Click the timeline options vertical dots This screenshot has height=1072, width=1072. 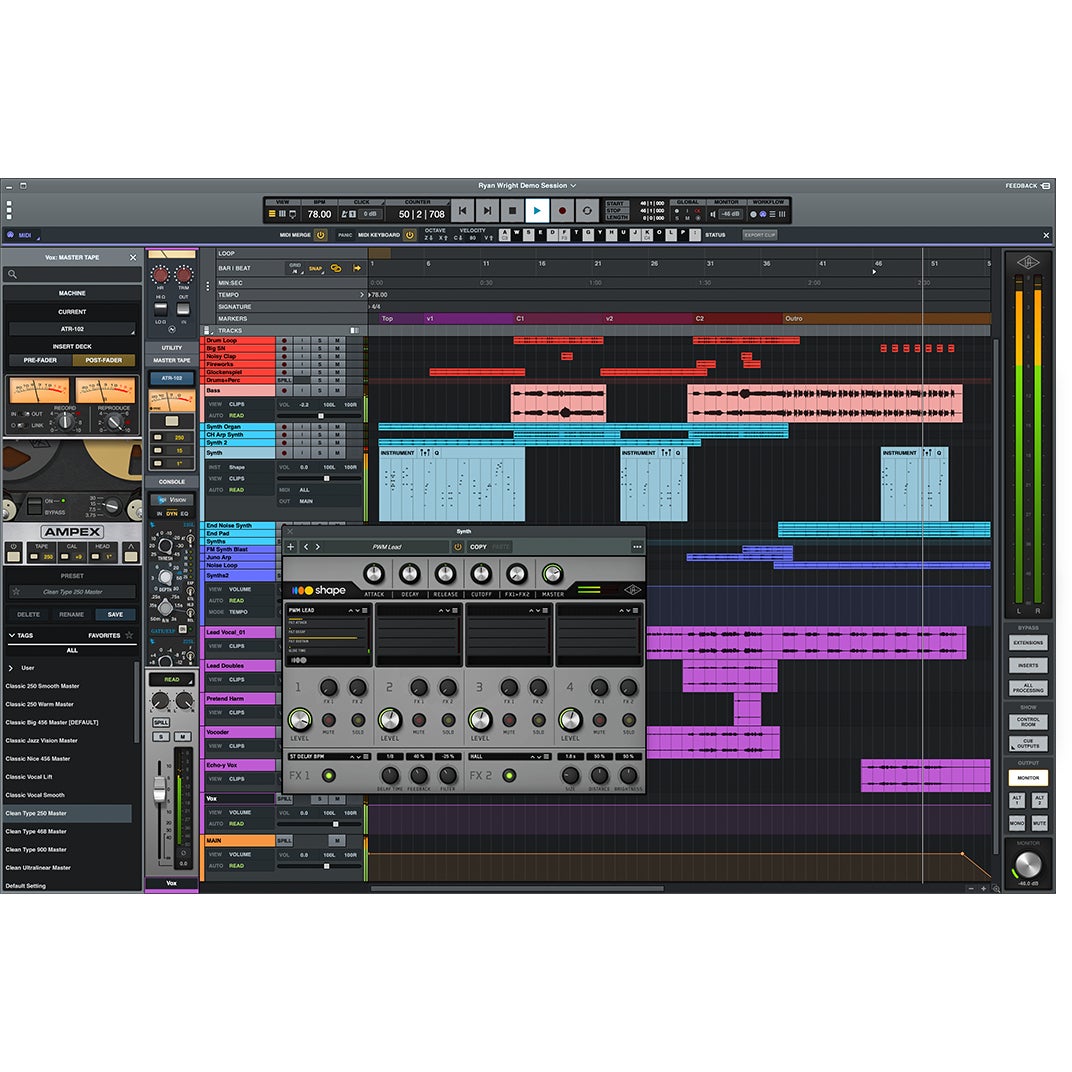(x=208, y=285)
